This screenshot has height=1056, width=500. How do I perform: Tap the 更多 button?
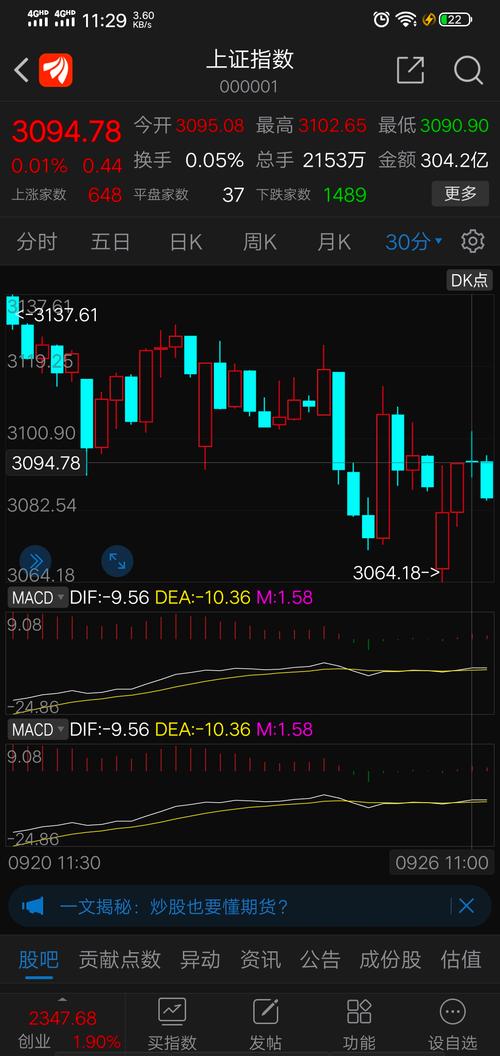point(460,194)
